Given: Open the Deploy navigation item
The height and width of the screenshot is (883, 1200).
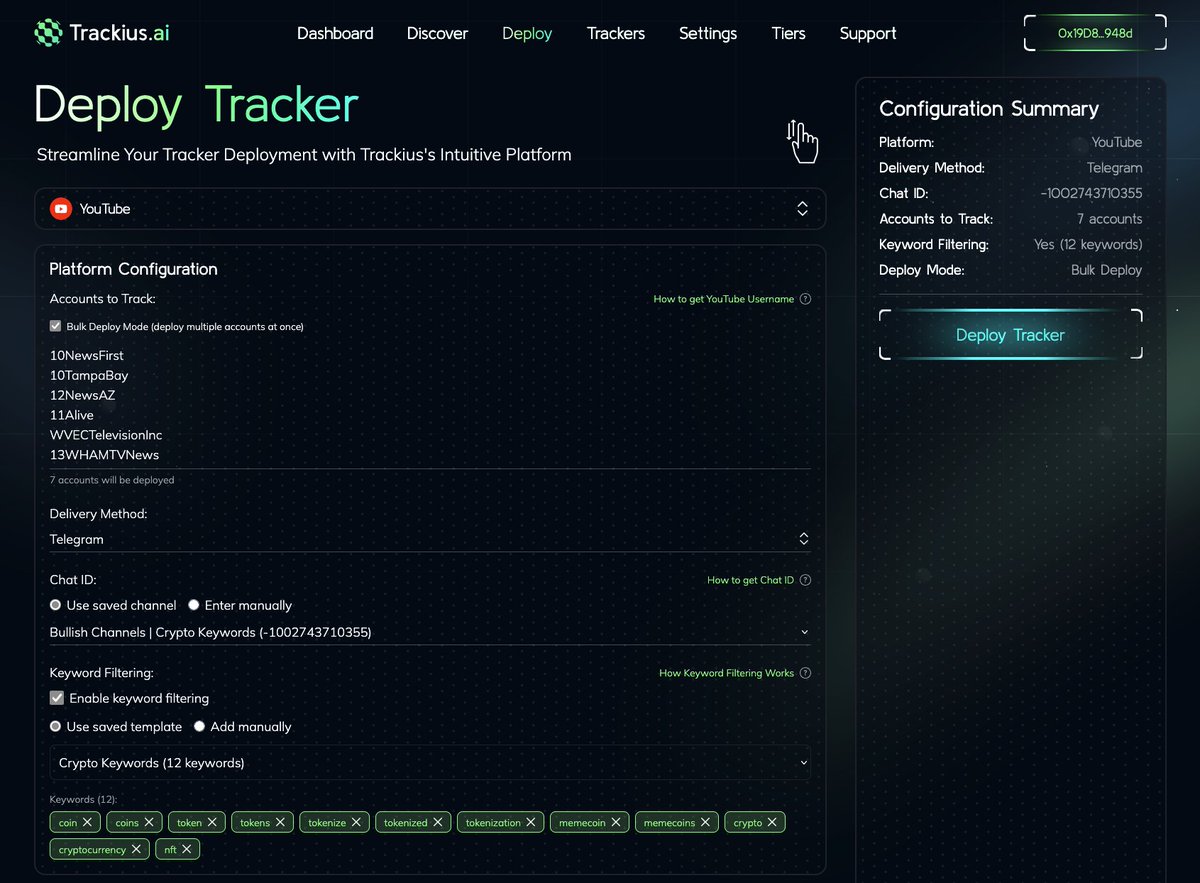Looking at the screenshot, I should point(527,33).
